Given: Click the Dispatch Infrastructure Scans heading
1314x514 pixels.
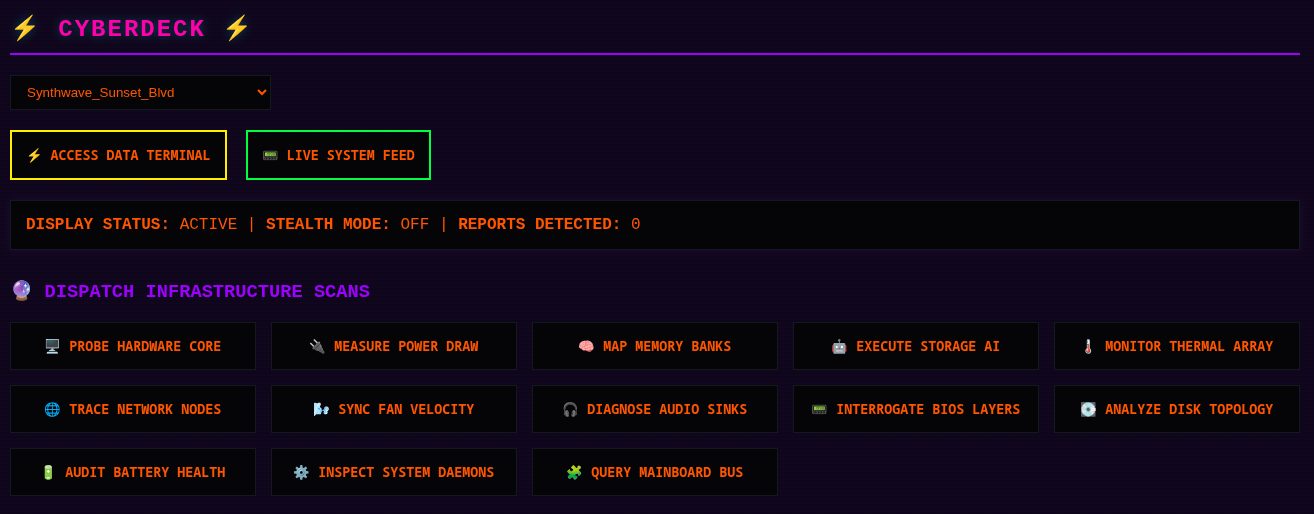Looking at the screenshot, I should [207, 292].
